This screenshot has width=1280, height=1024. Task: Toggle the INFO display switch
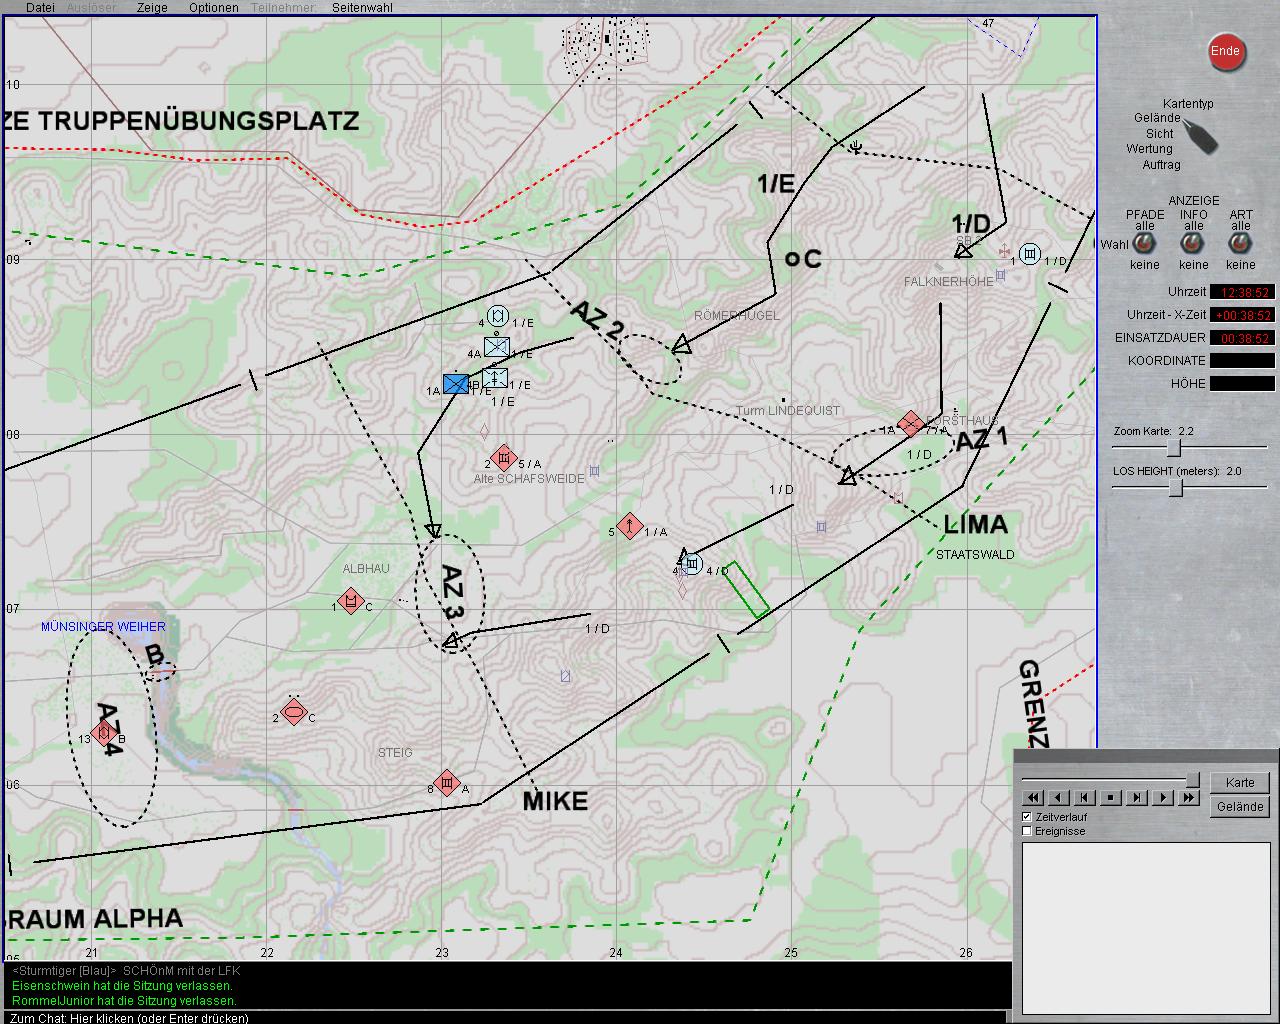click(1193, 245)
